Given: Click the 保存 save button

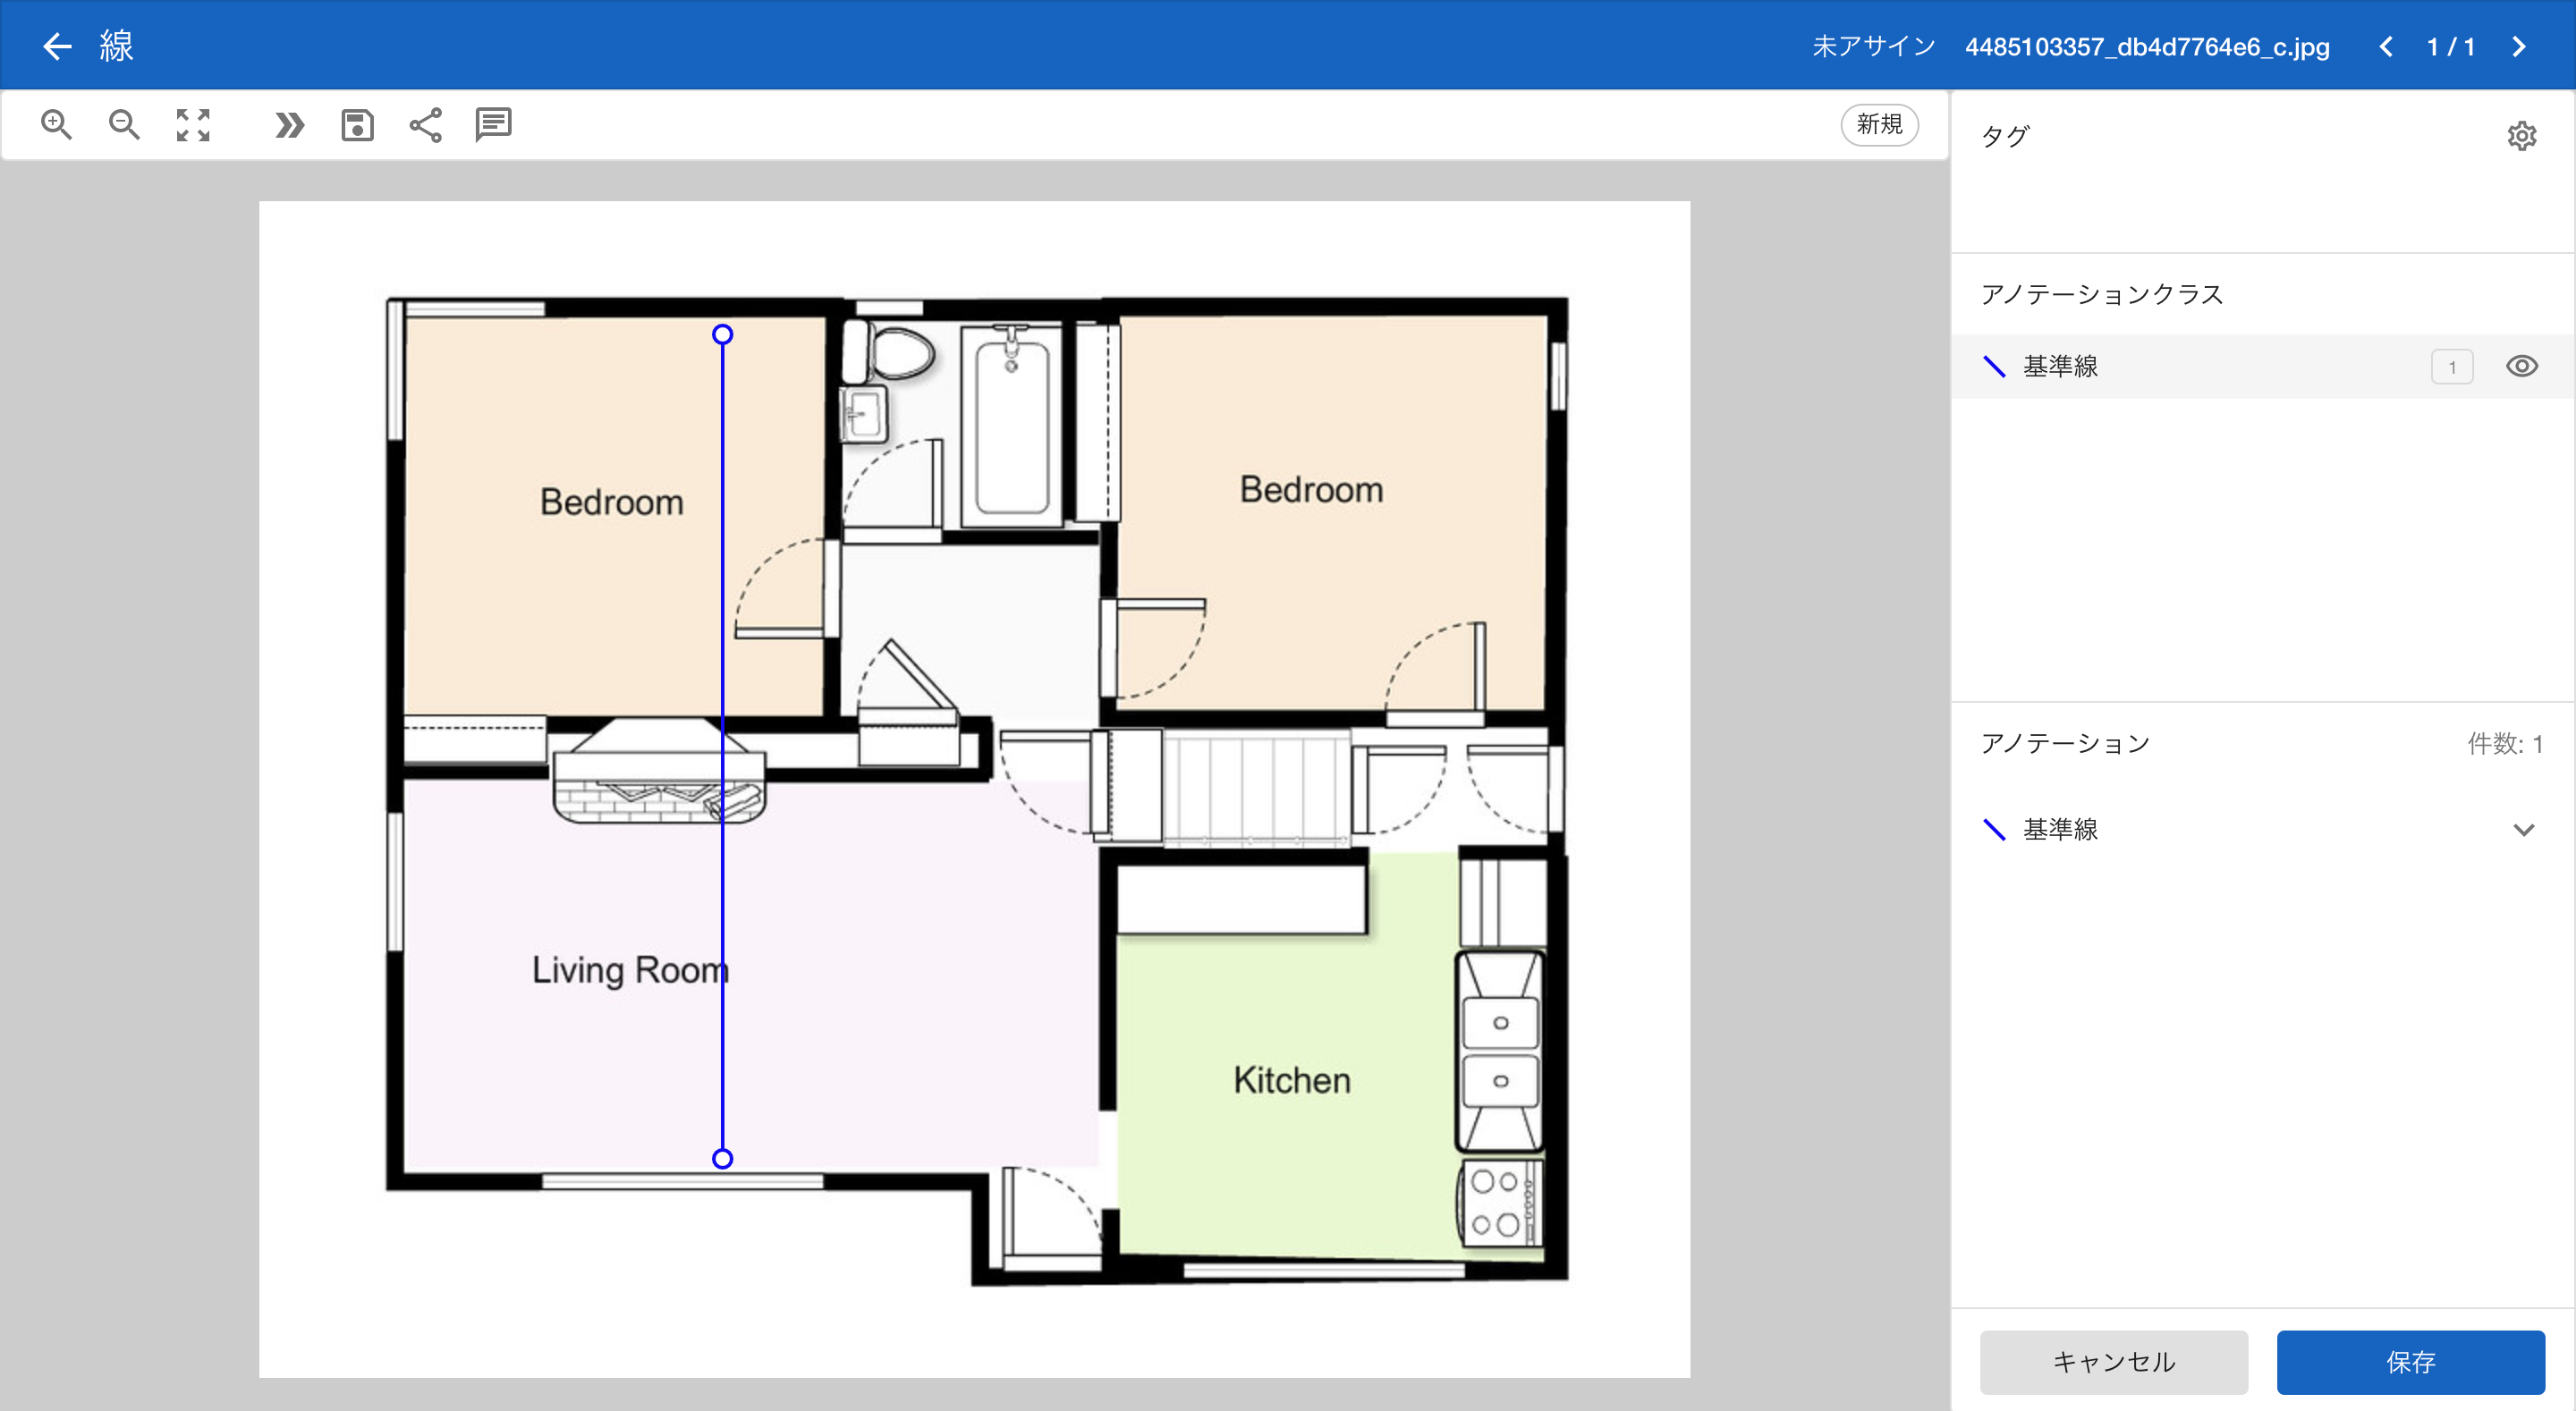Looking at the screenshot, I should [2410, 1361].
